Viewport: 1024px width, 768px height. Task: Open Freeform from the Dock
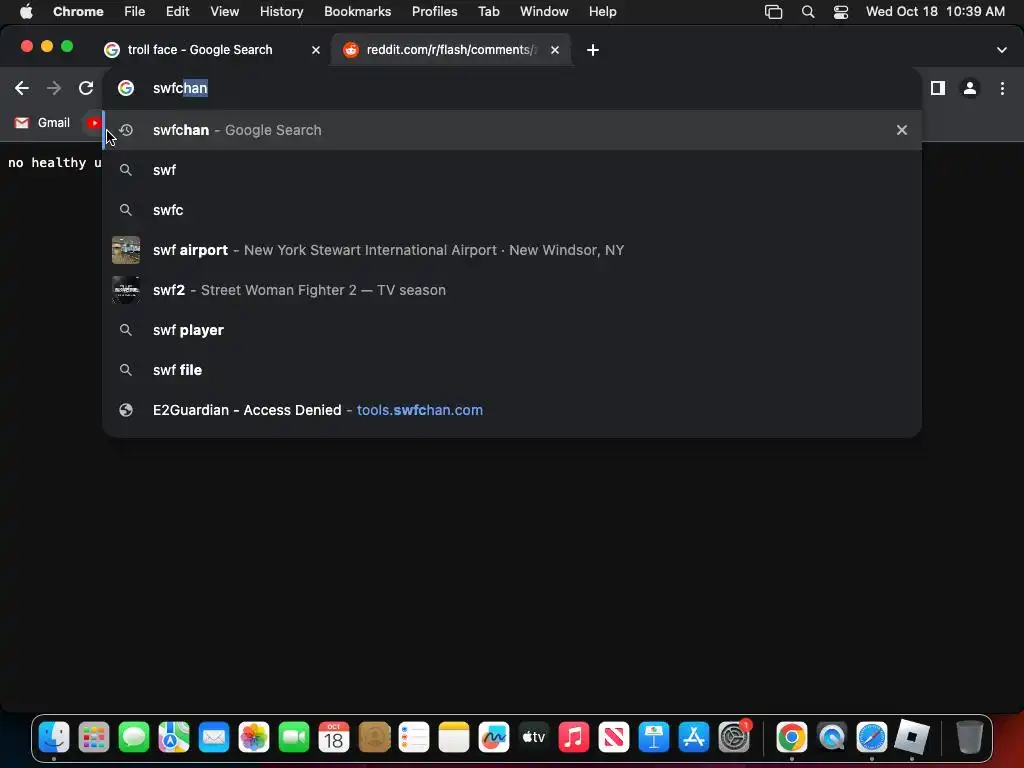(x=494, y=738)
